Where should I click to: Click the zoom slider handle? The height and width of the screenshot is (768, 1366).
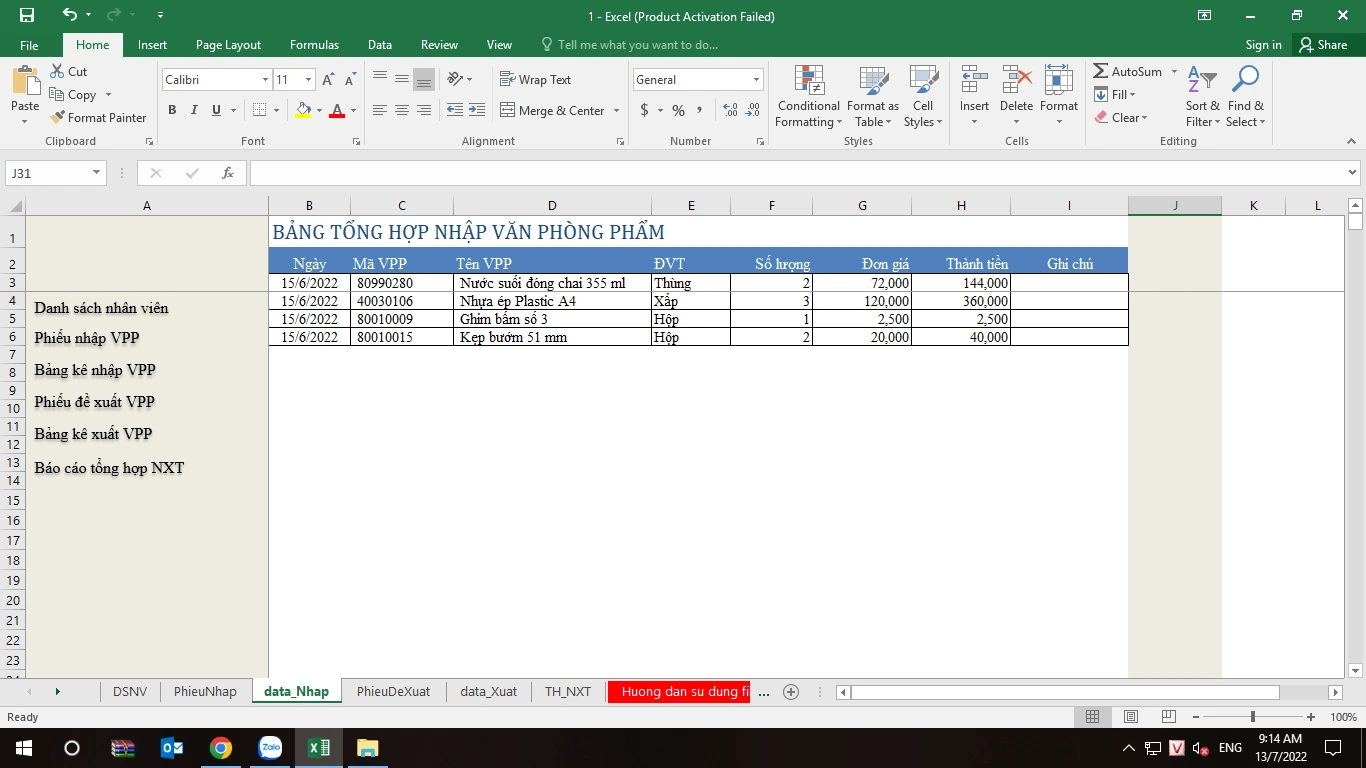[x=1253, y=717]
